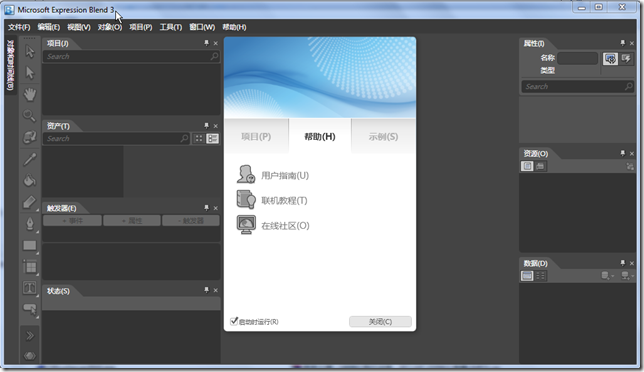644x372 pixels.
Task: Click the Online Tutorials lightbulb icon
Action: [246, 200]
